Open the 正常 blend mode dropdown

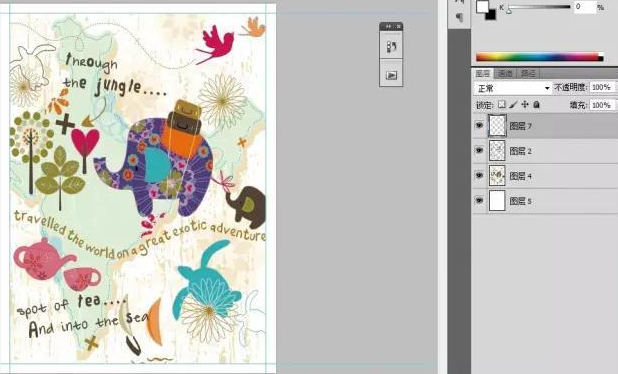(513, 88)
